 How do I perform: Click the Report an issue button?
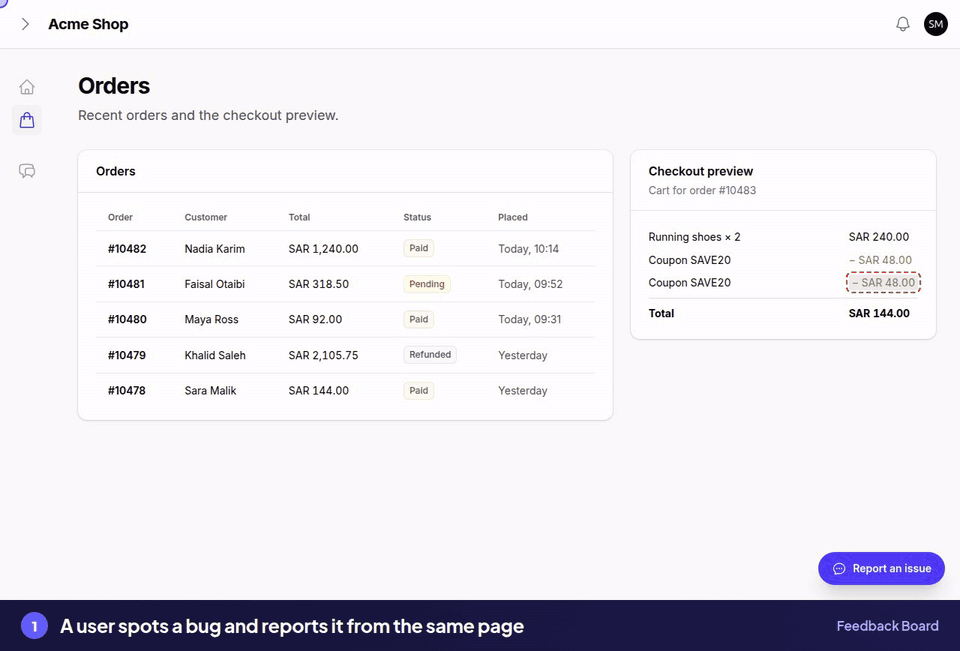point(881,568)
